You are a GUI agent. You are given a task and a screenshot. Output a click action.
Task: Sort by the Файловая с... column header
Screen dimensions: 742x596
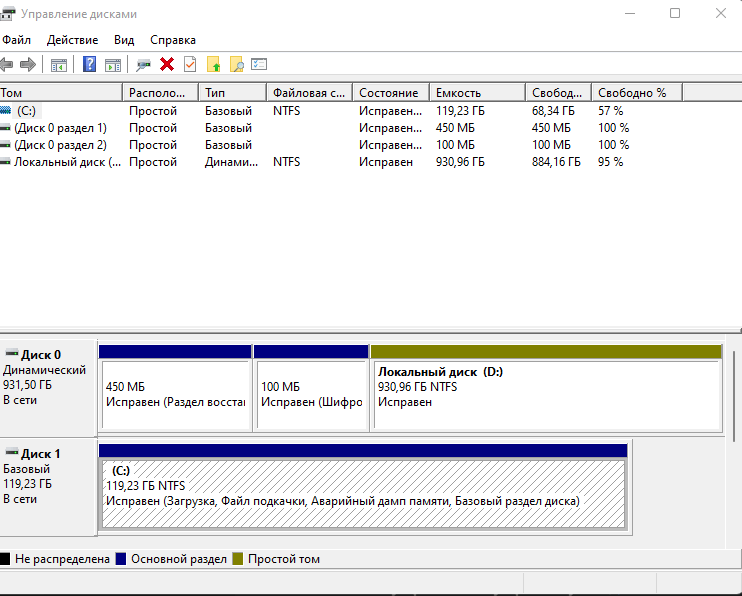coord(309,92)
